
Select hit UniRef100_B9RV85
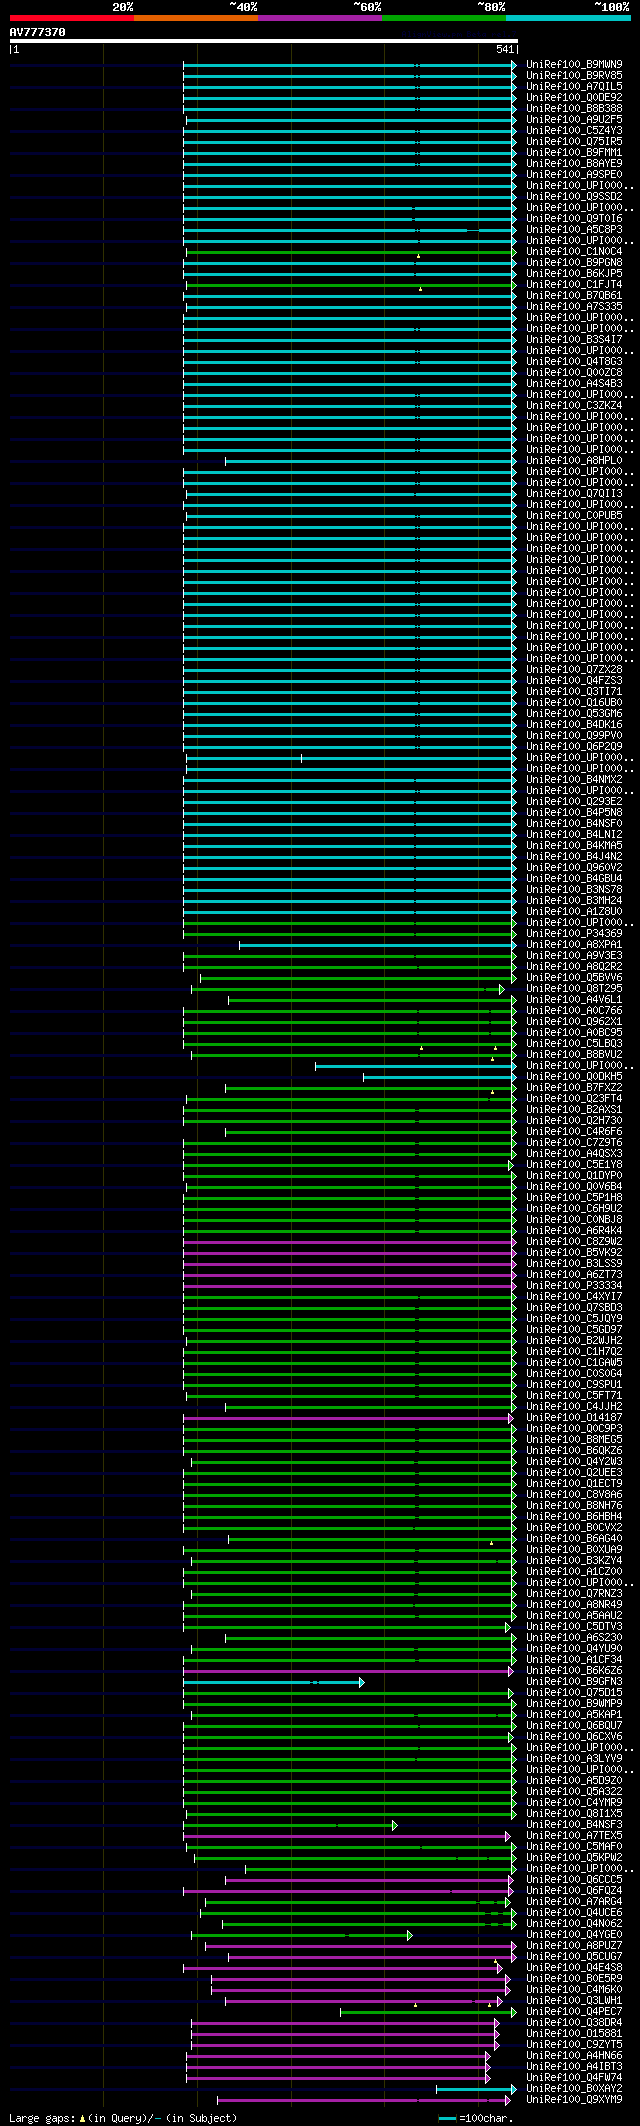(574, 76)
